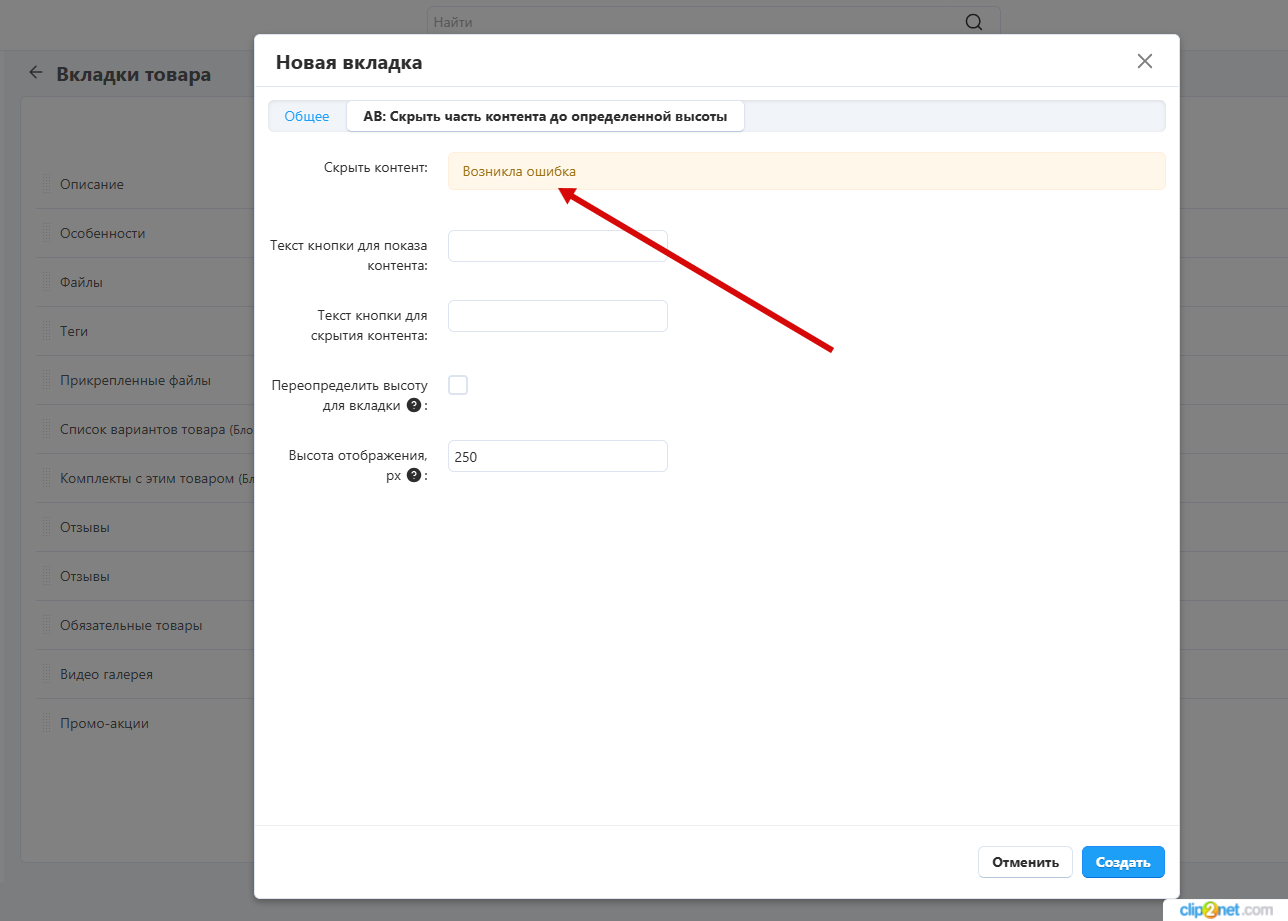Click the back arrow beside Вкладки товара
Image resolution: width=1288 pixels, height=921 pixels.
[x=36, y=73]
